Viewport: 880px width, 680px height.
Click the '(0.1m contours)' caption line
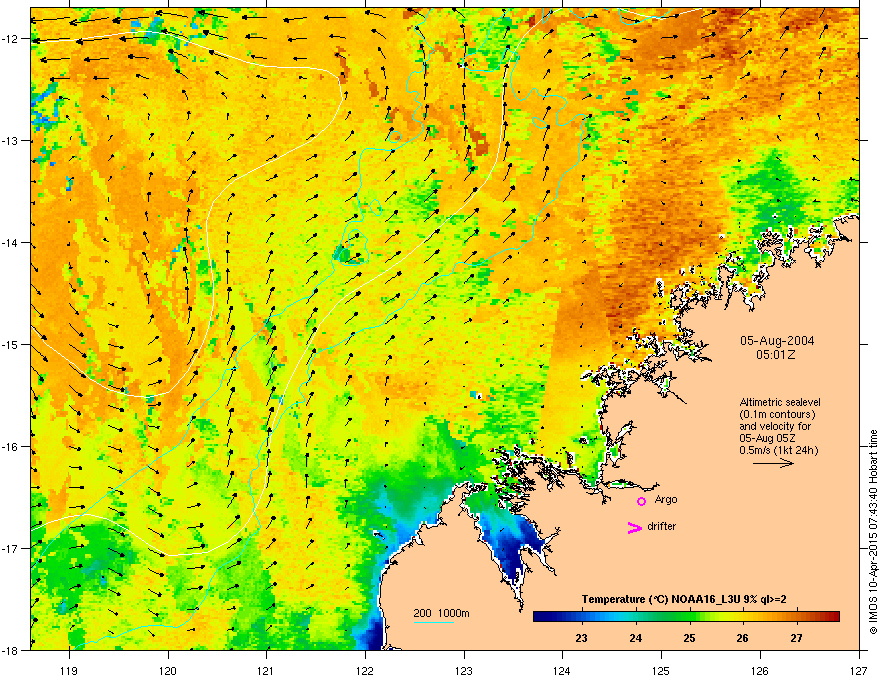[x=777, y=415]
